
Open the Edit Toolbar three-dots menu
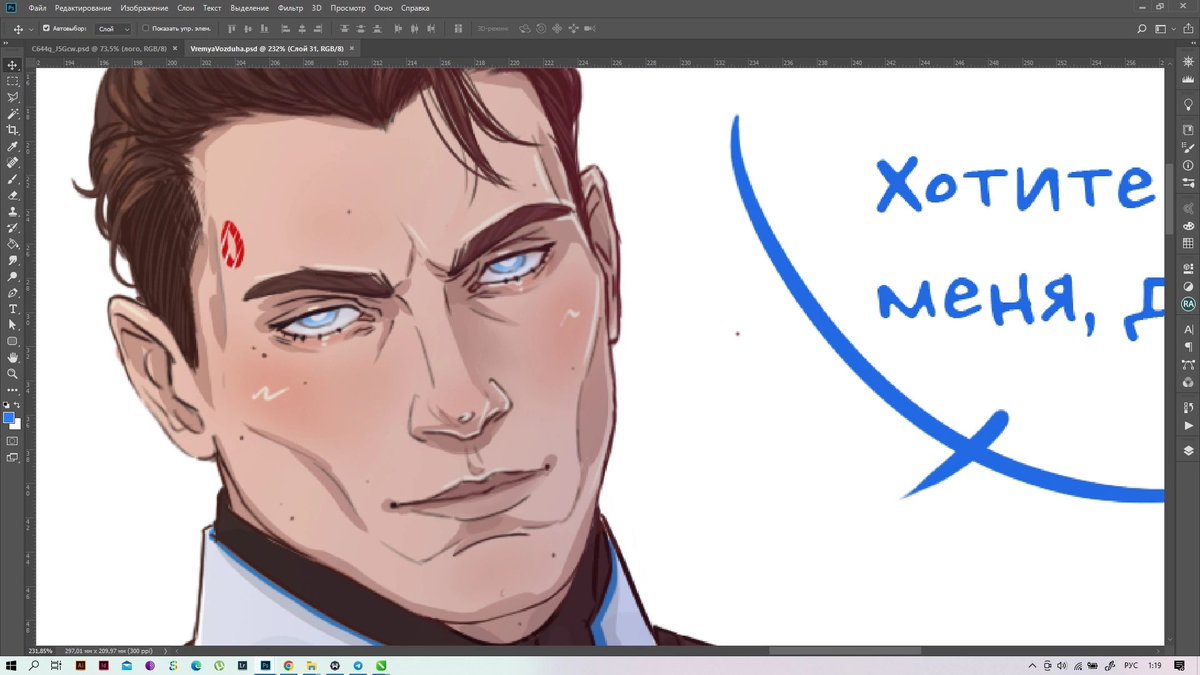tap(13, 390)
